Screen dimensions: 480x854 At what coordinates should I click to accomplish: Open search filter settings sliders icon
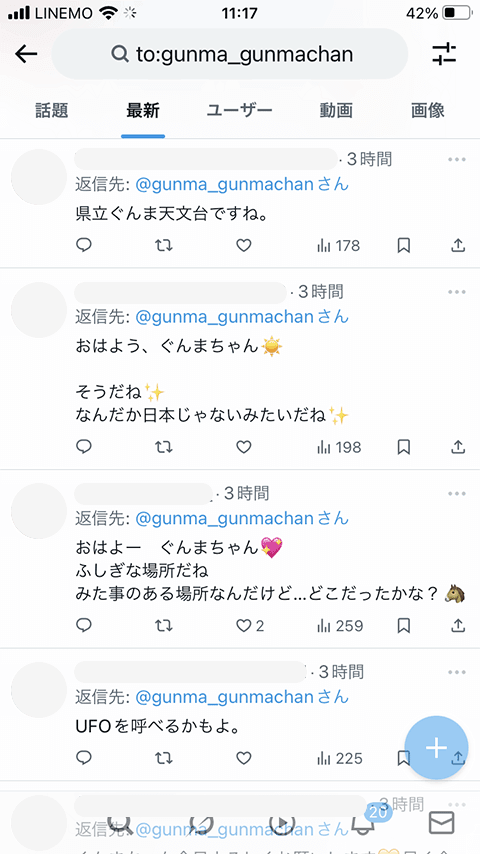tap(444, 54)
